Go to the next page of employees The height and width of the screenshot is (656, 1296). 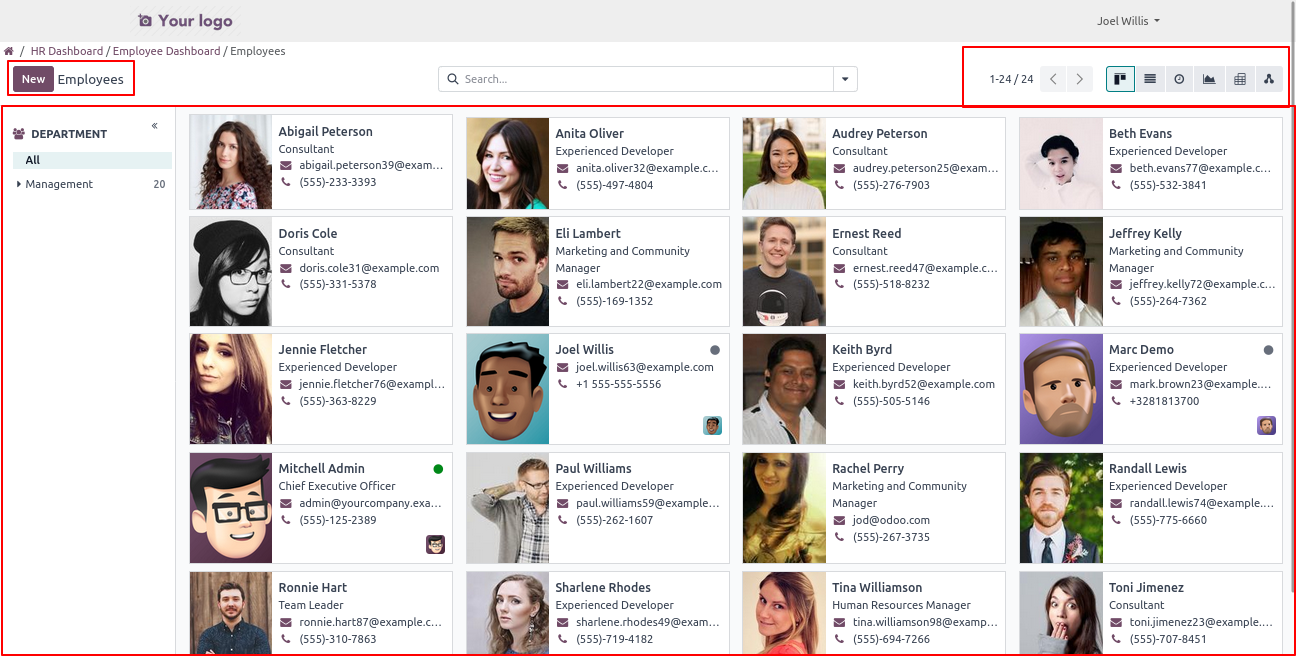coord(1079,79)
